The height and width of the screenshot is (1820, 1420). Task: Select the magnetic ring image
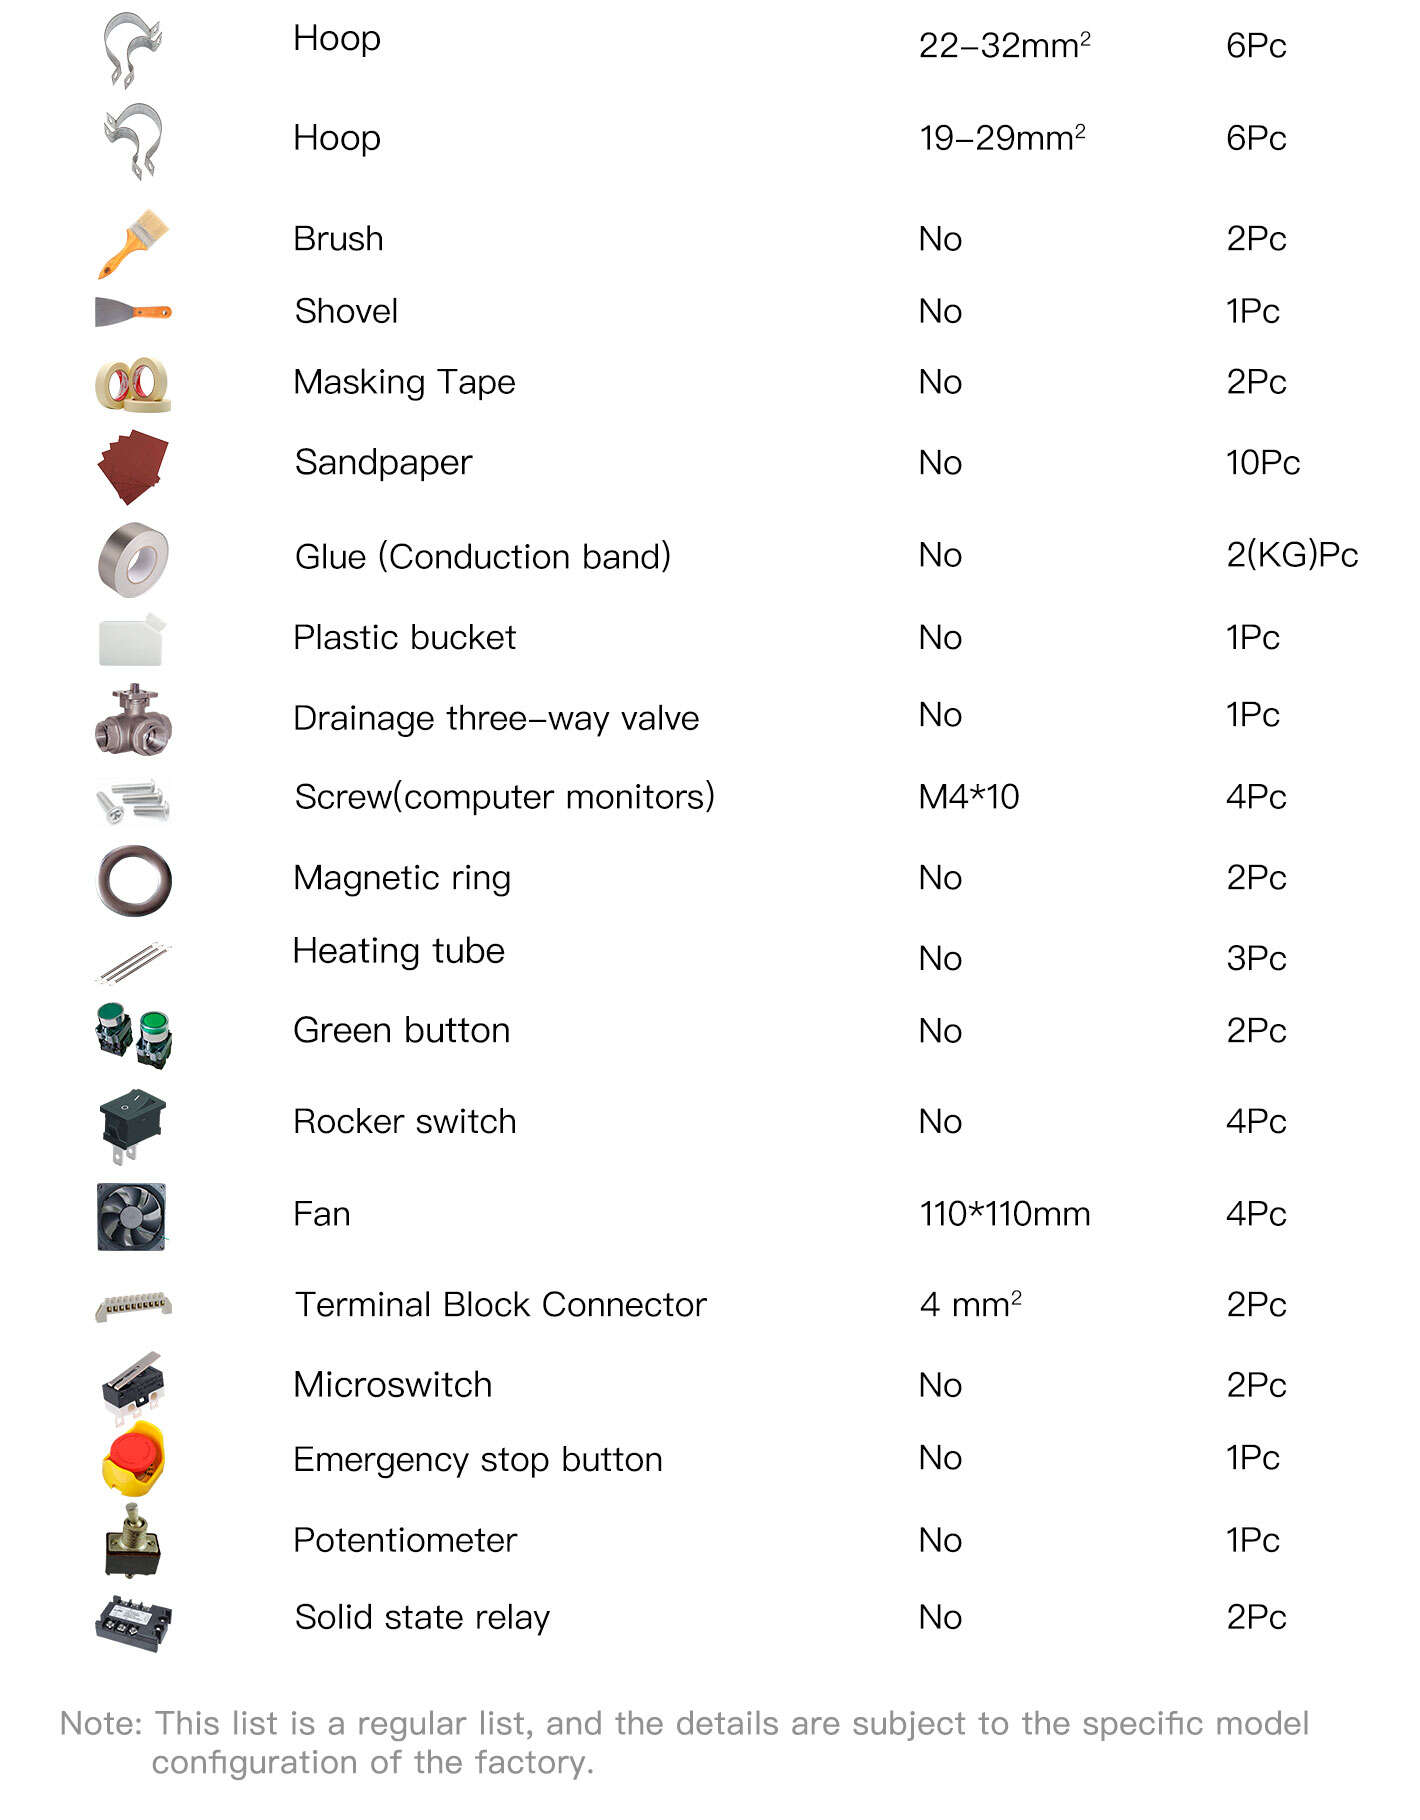(134, 880)
